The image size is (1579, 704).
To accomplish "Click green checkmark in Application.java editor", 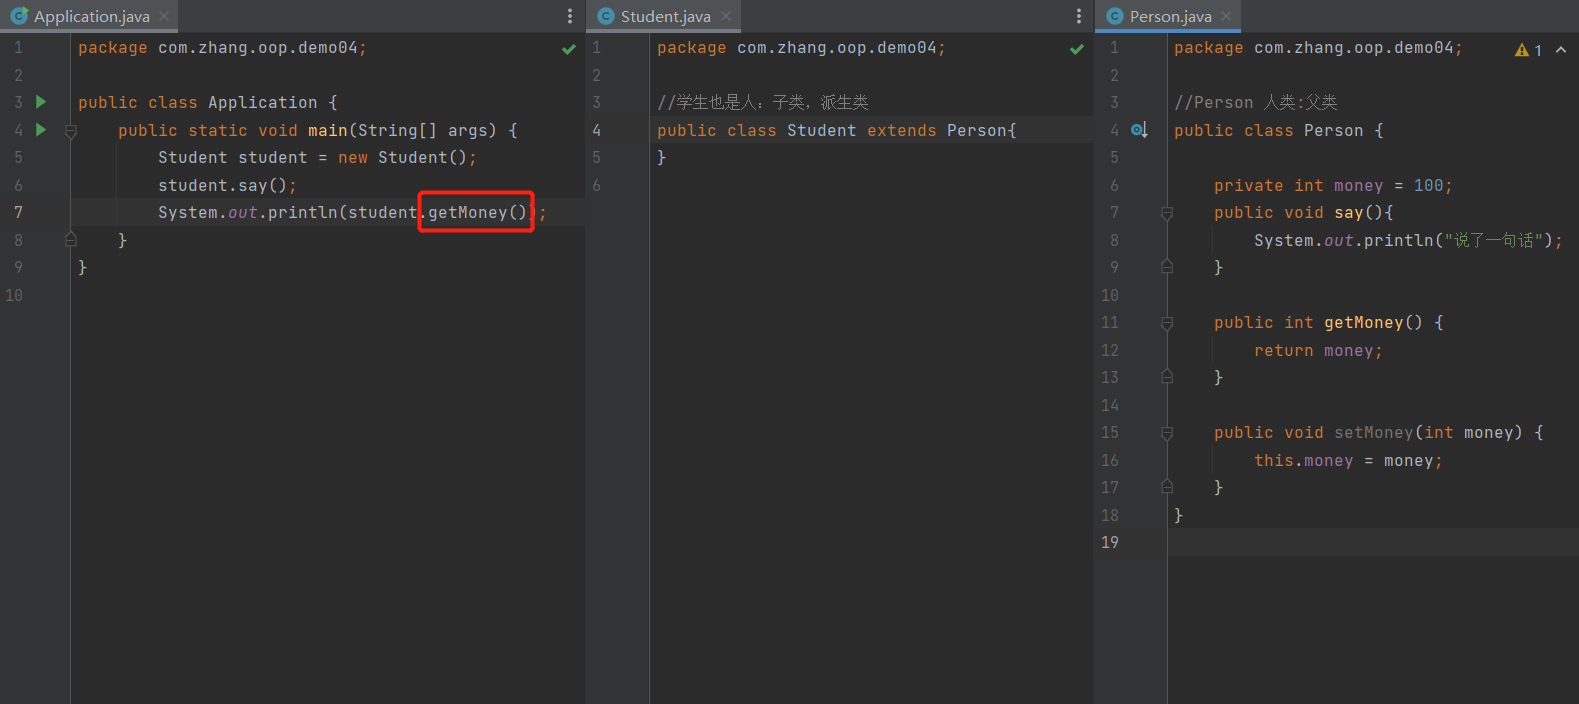I will pos(569,49).
